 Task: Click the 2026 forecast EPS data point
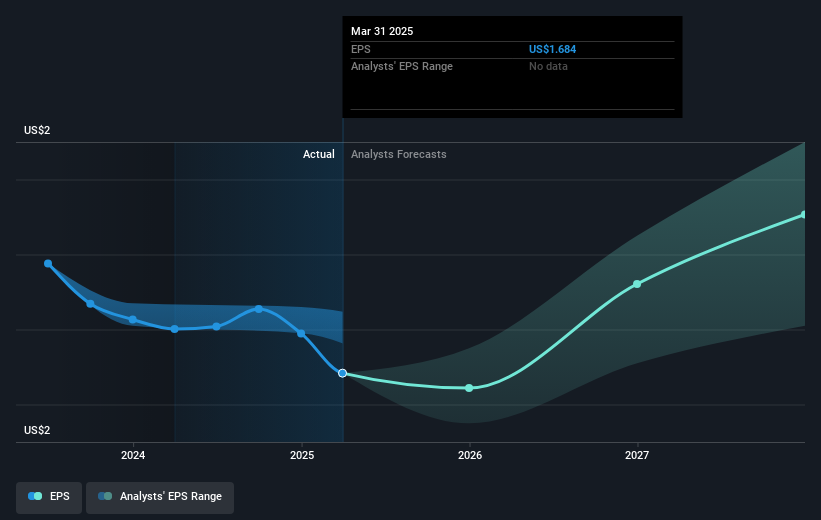coord(469,388)
